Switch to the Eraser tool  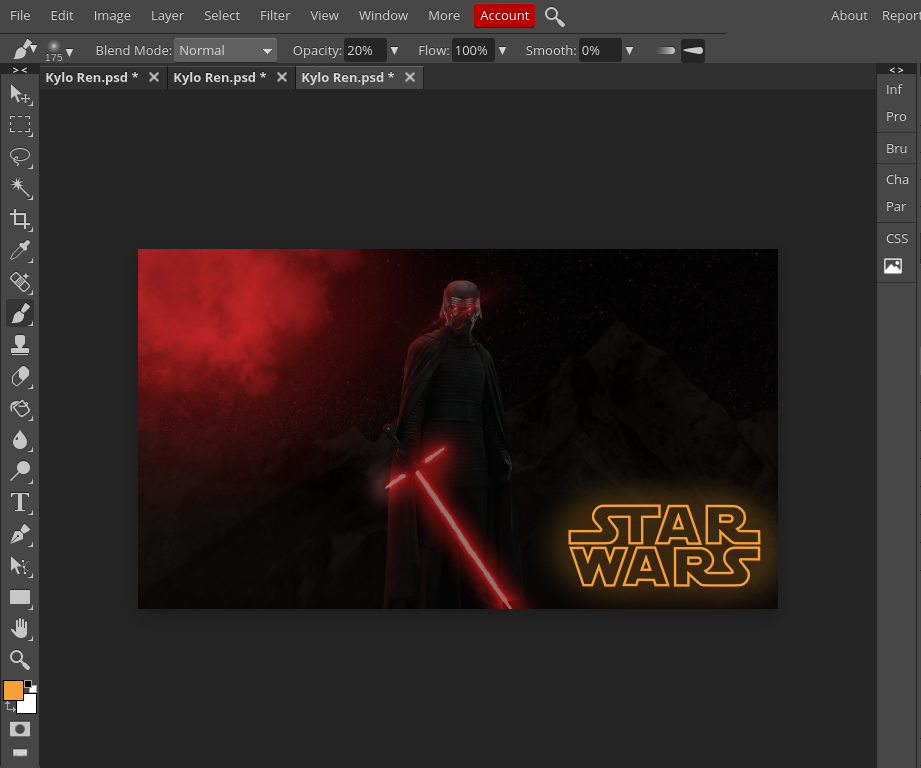click(20, 377)
